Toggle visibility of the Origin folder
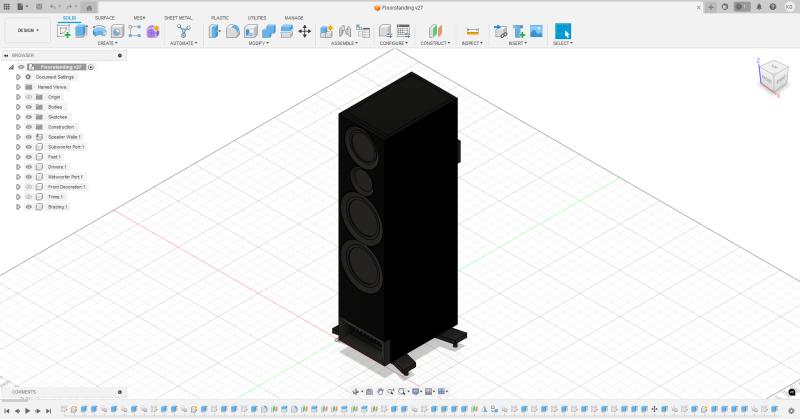800x419 pixels. tap(29, 97)
